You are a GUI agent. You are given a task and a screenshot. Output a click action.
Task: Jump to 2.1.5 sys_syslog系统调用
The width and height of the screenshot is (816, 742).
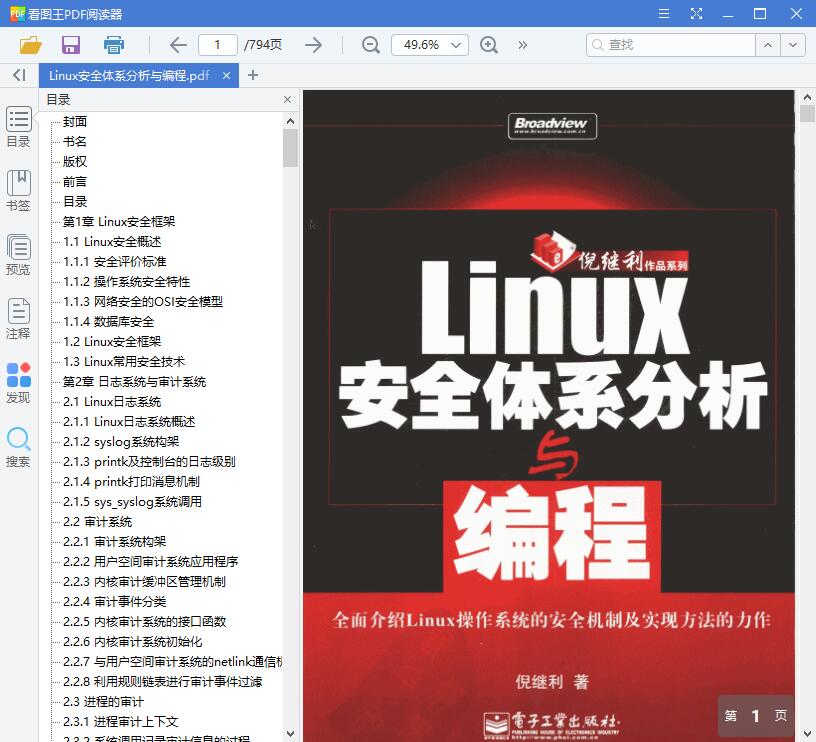(132, 502)
